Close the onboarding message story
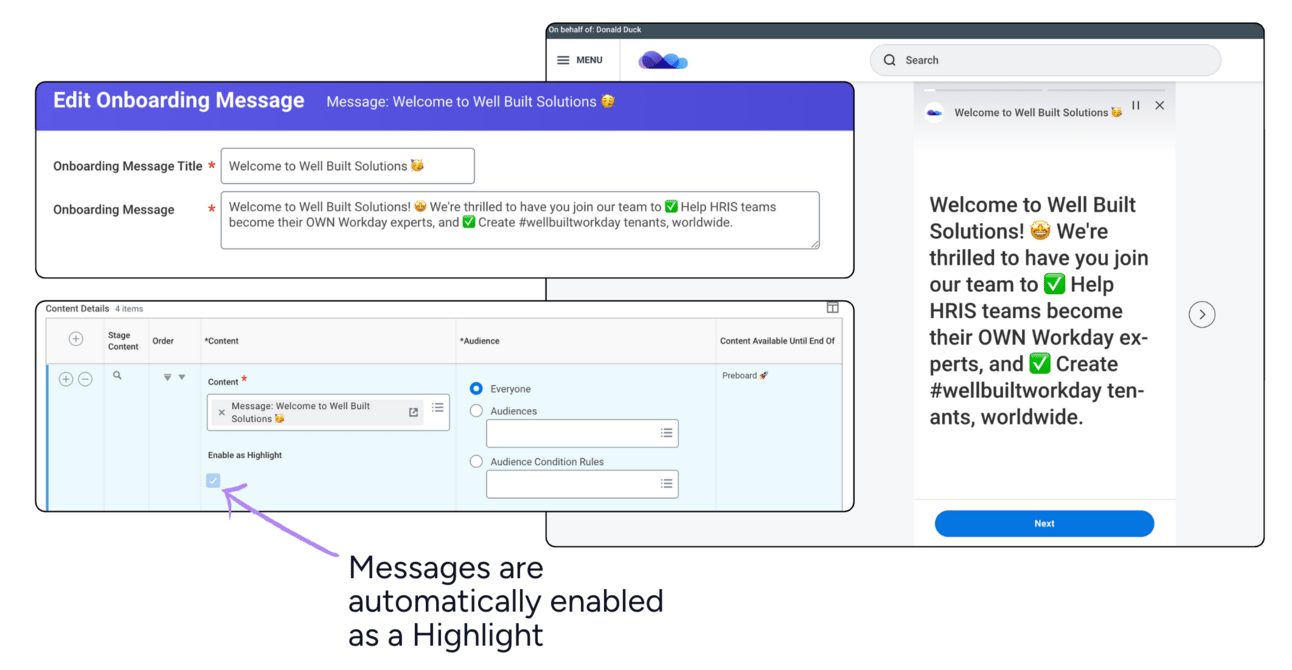 pyautogui.click(x=1160, y=105)
